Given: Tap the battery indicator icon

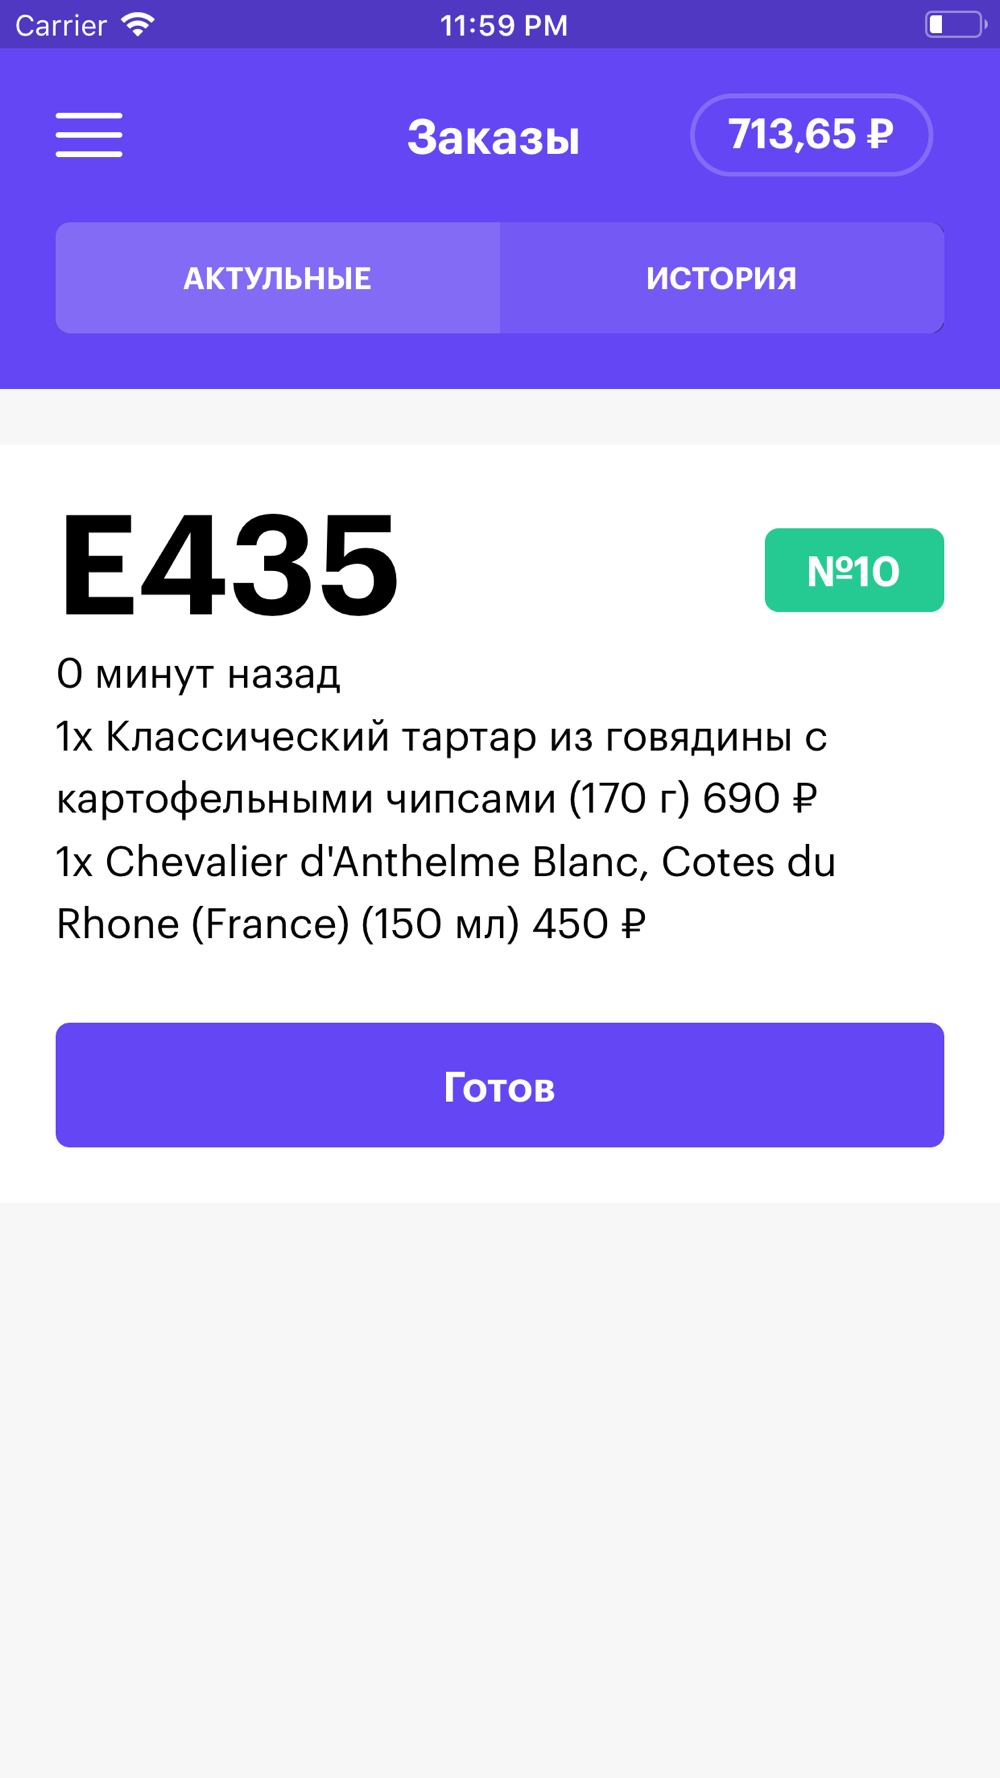Looking at the screenshot, I should coord(954,25).
